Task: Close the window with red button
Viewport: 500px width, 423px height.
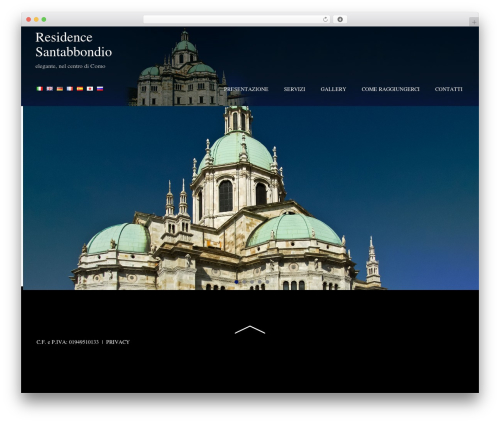Action: 29,19
